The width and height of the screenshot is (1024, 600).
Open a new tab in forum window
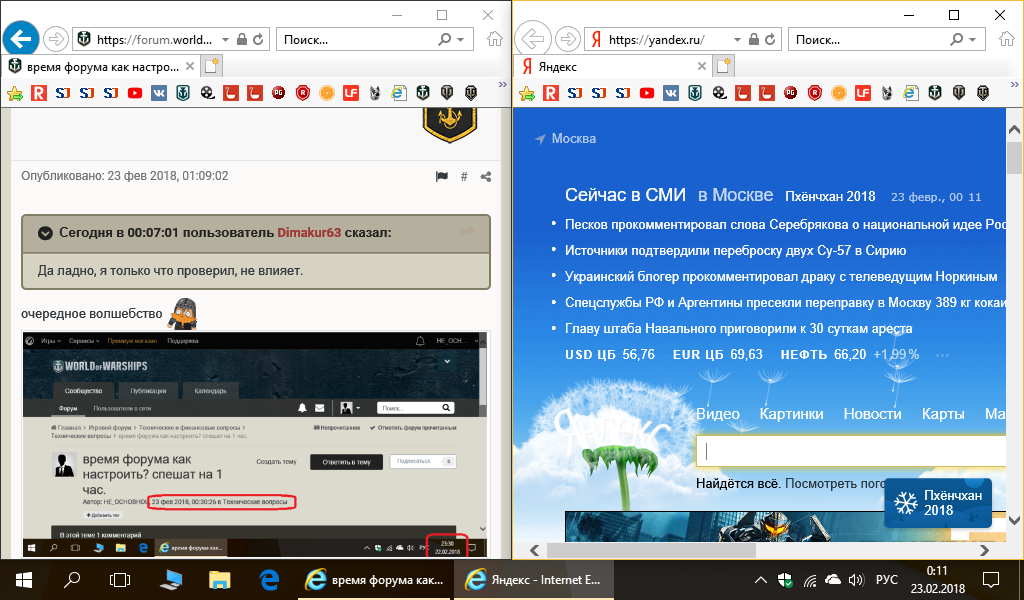[212, 66]
